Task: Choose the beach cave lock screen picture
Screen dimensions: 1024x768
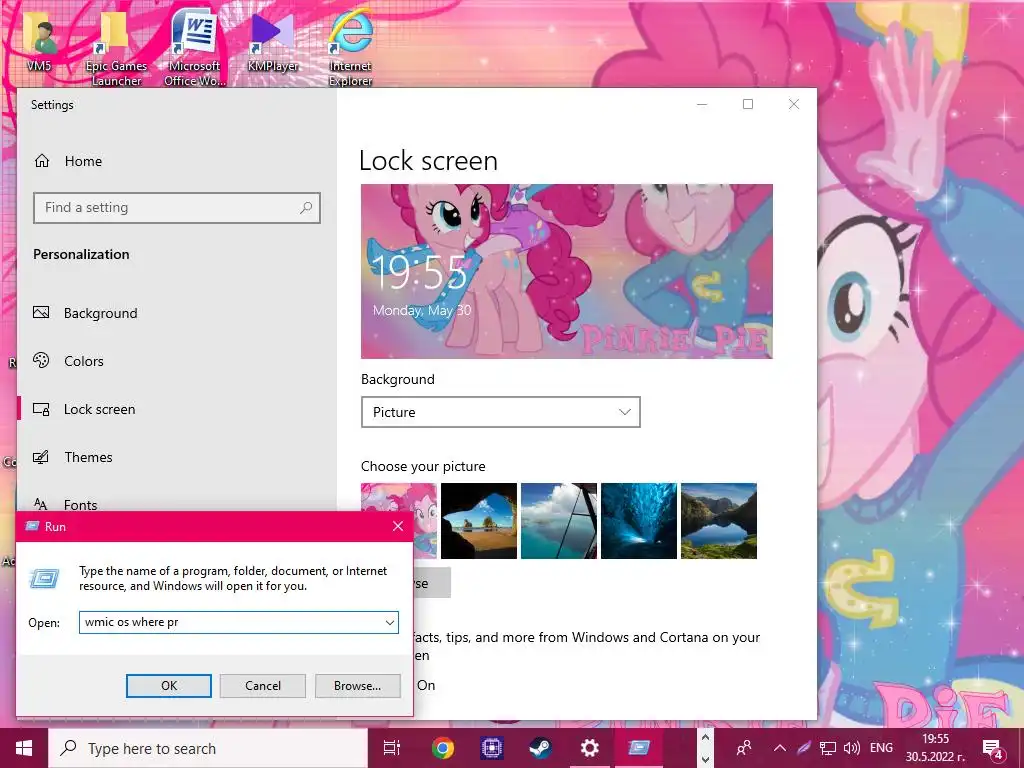Action: point(479,520)
